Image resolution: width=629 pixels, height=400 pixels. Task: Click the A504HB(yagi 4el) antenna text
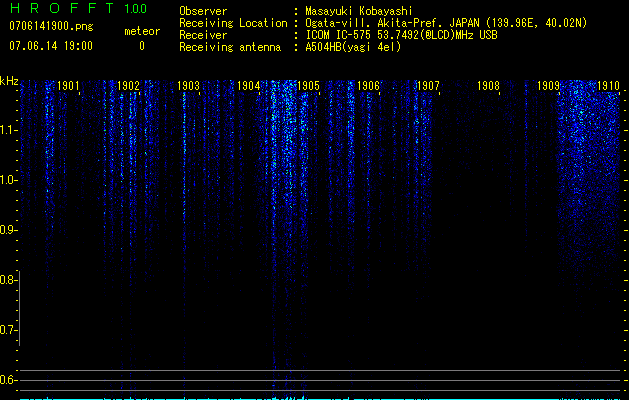click(353, 47)
